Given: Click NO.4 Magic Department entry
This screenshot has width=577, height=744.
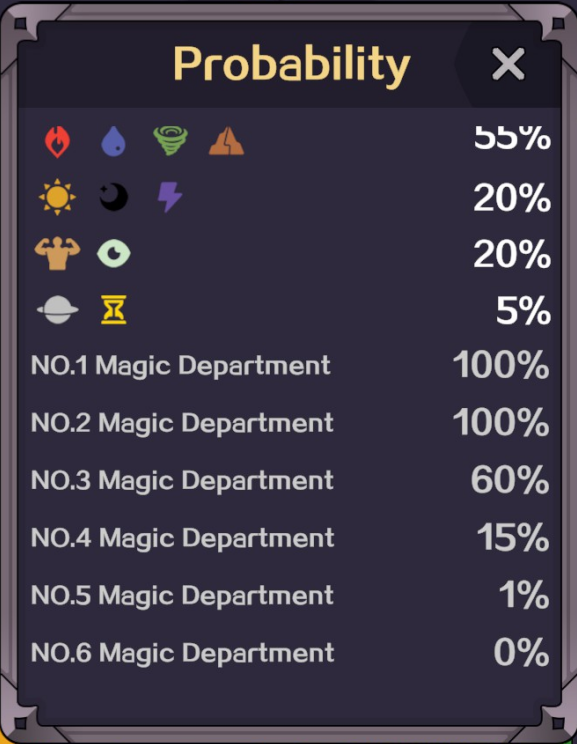Looking at the screenshot, I should (289, 538).
